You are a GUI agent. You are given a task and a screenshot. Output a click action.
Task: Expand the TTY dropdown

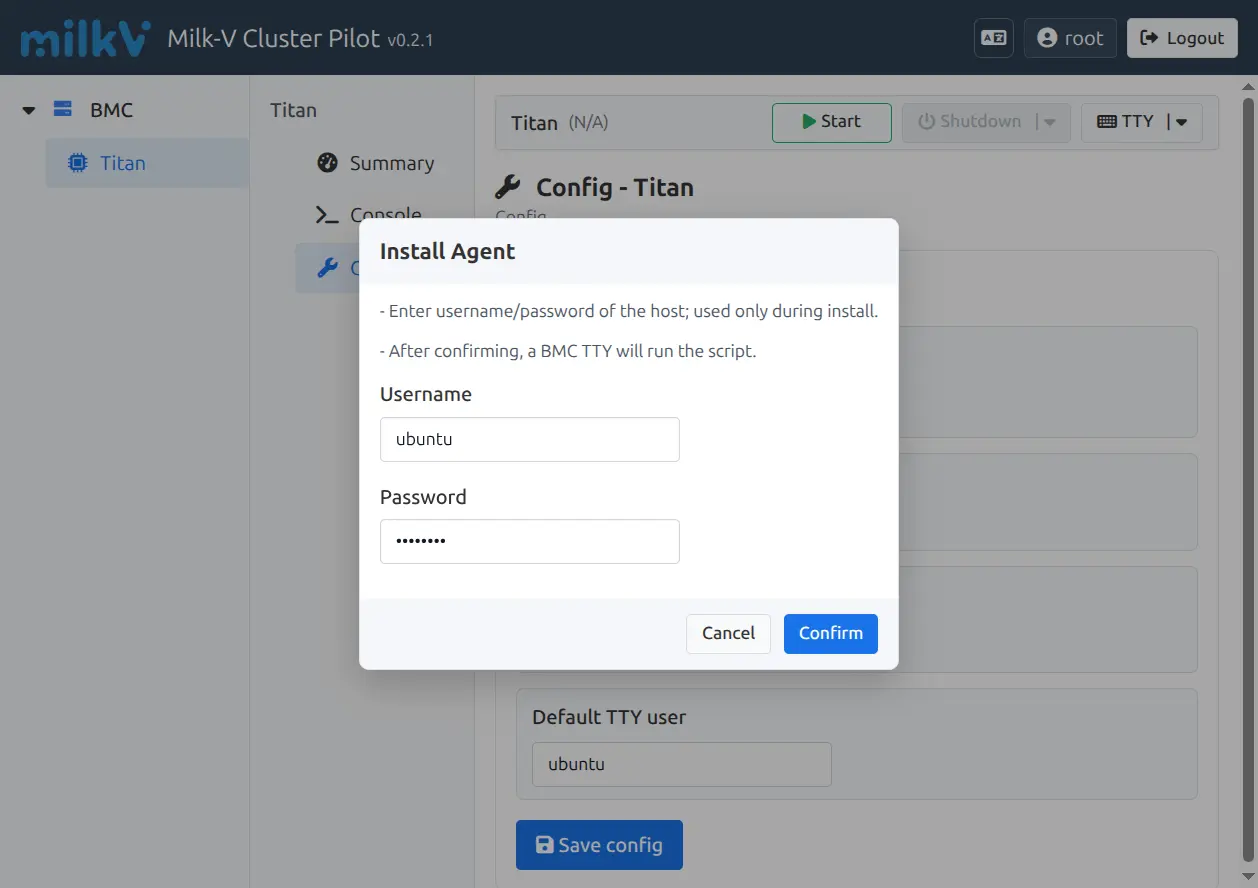1180,122
